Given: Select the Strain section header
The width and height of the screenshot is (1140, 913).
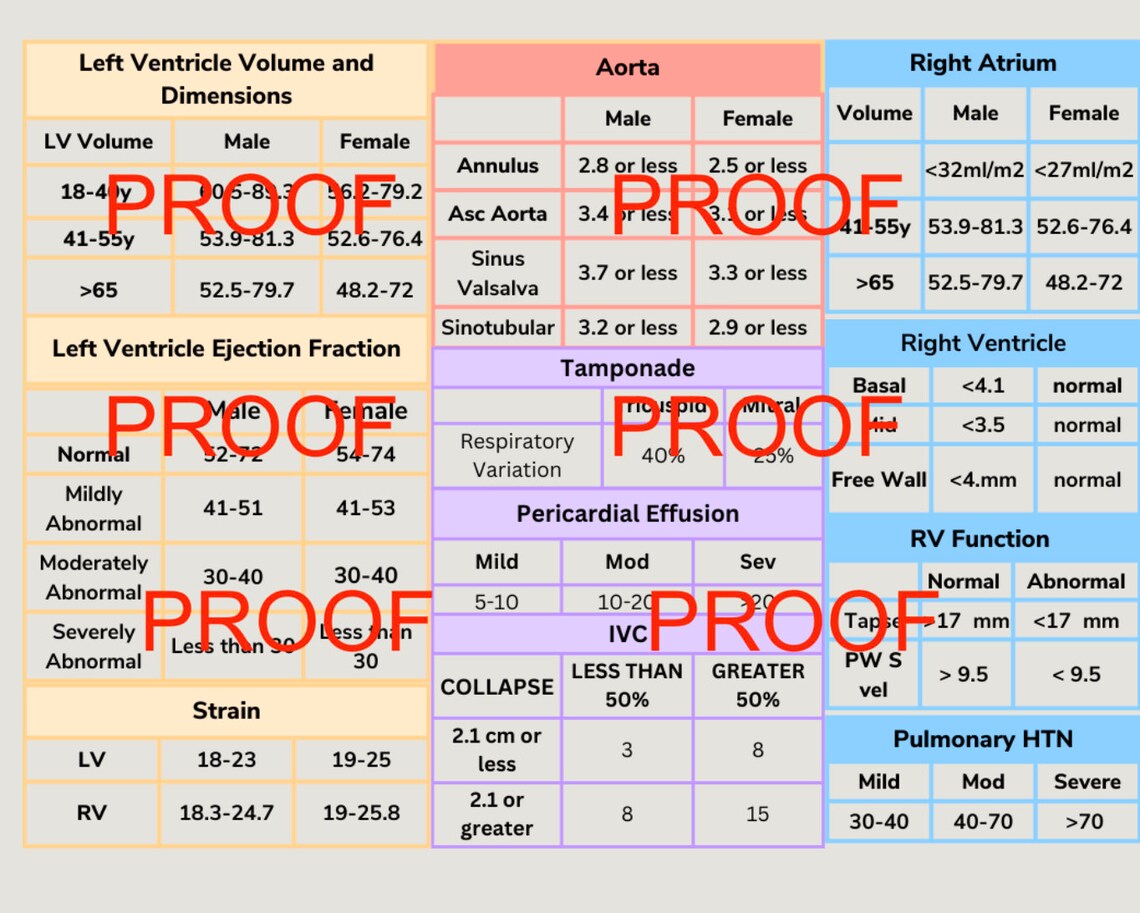Looking at the screenshot, I should click(226, 711).
